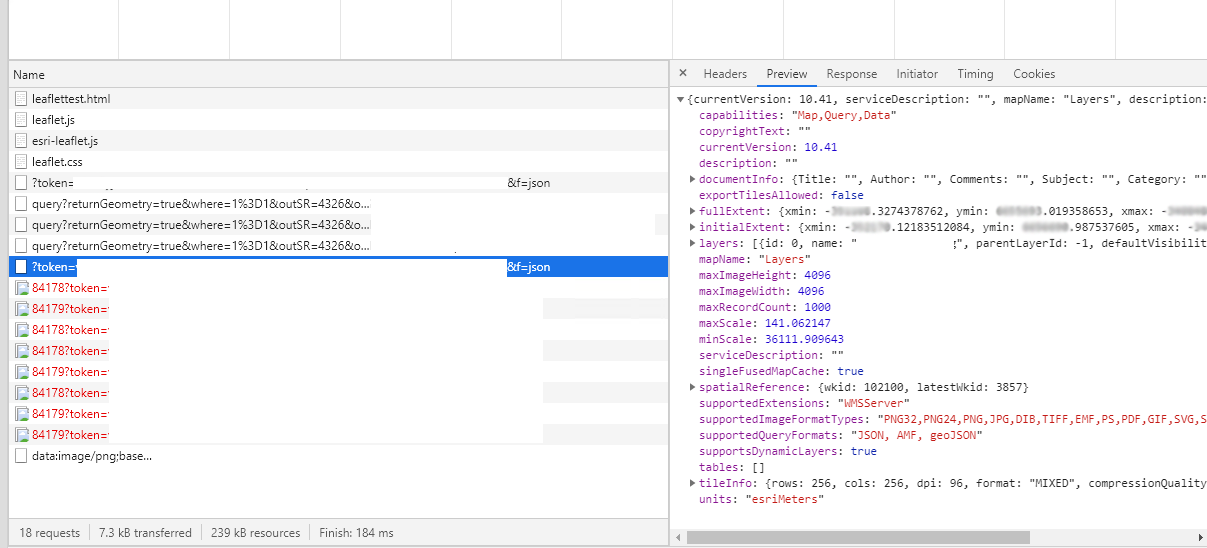Click the mapName "Layers" value
This screenshot has height=548, width=1207.
(784, 259)
